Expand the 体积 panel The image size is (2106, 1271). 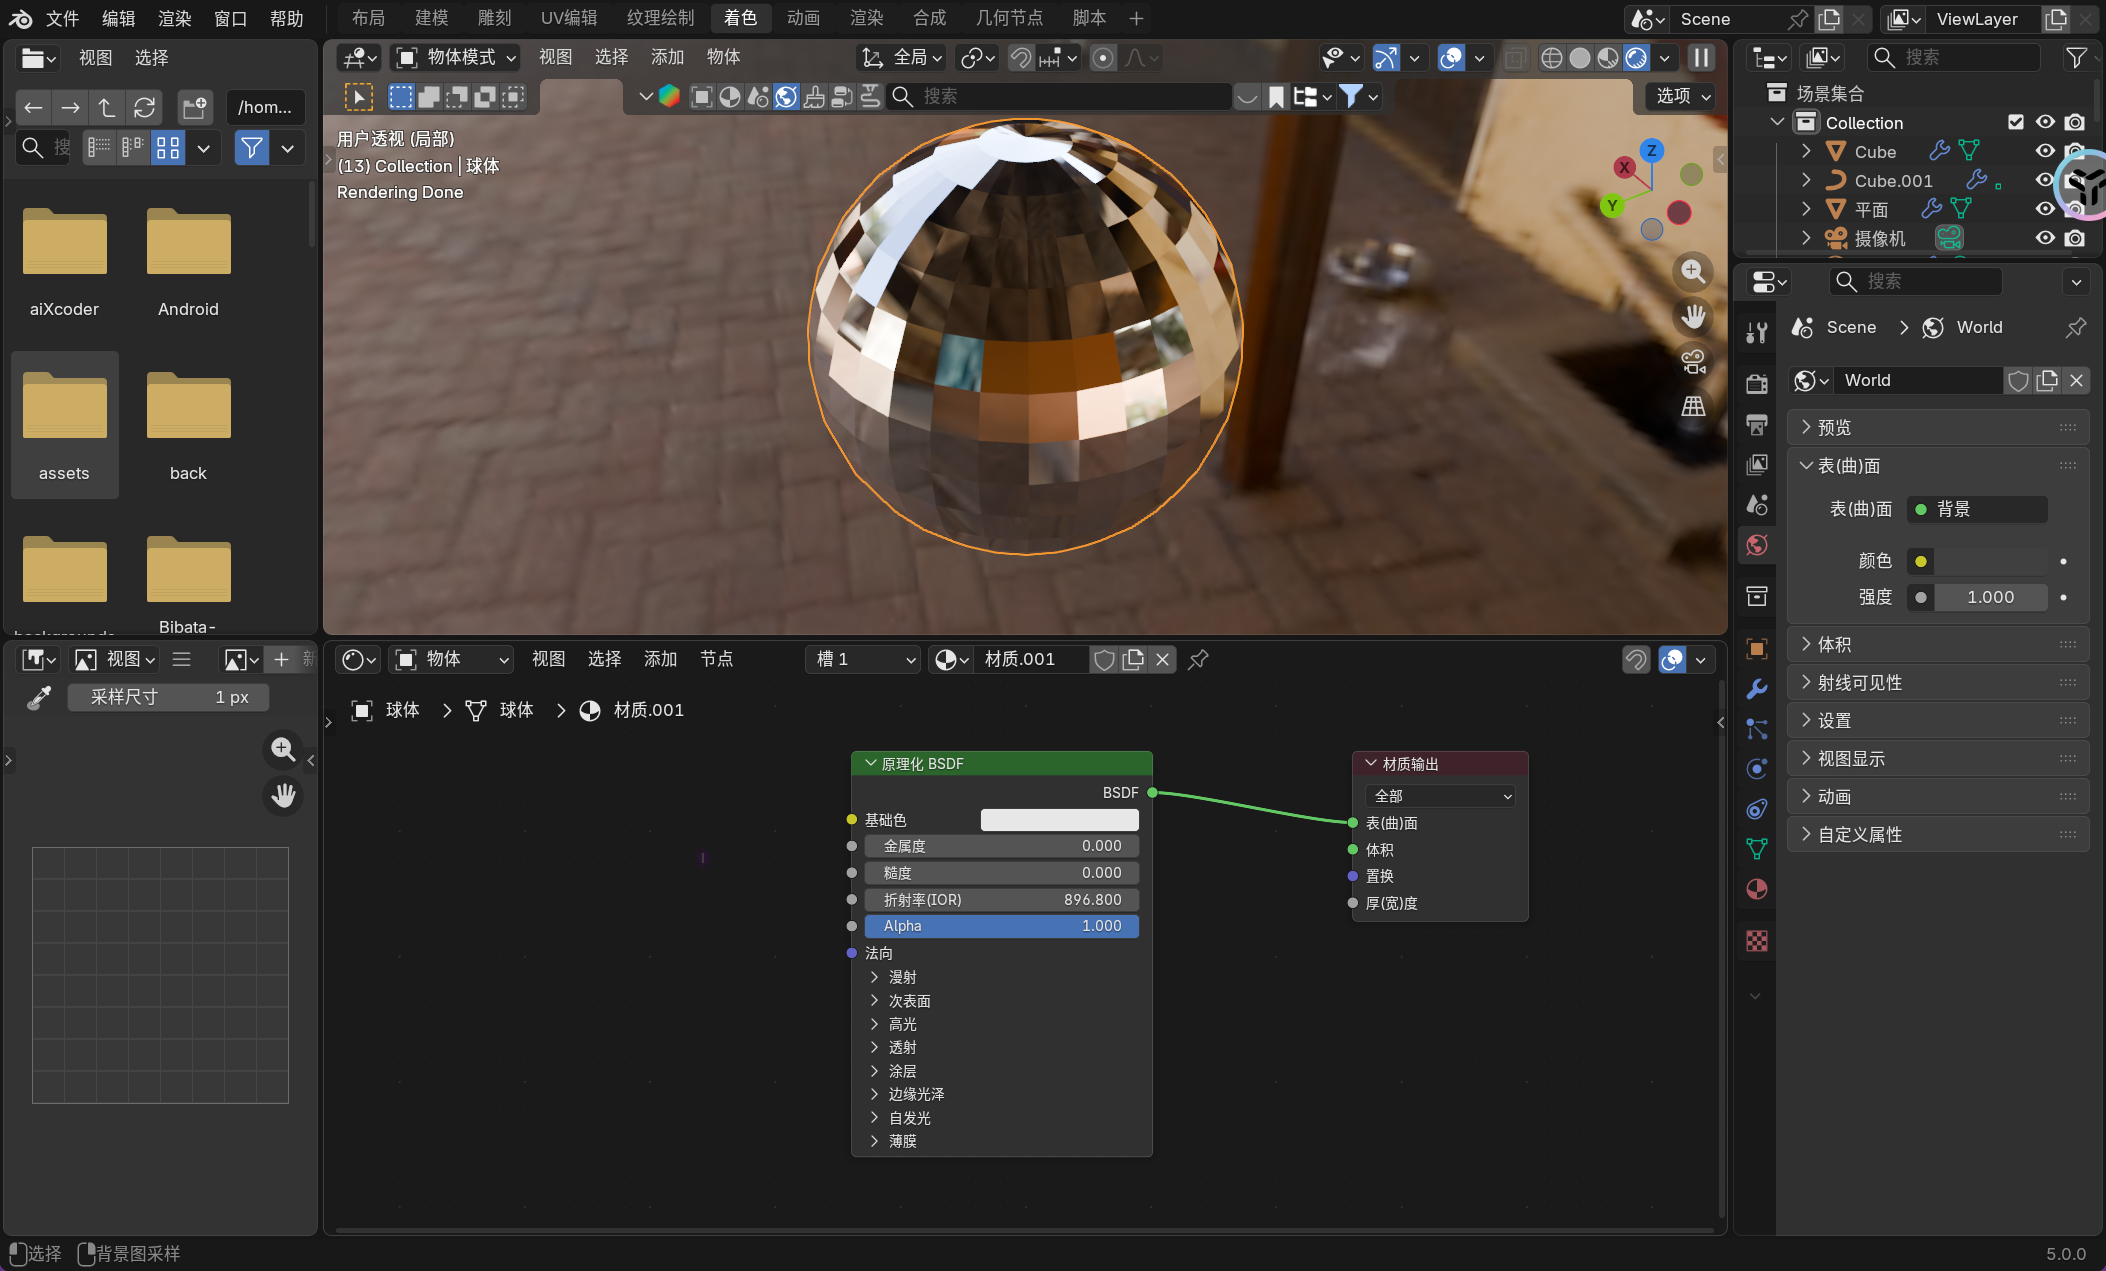(x=1834, y=644)
